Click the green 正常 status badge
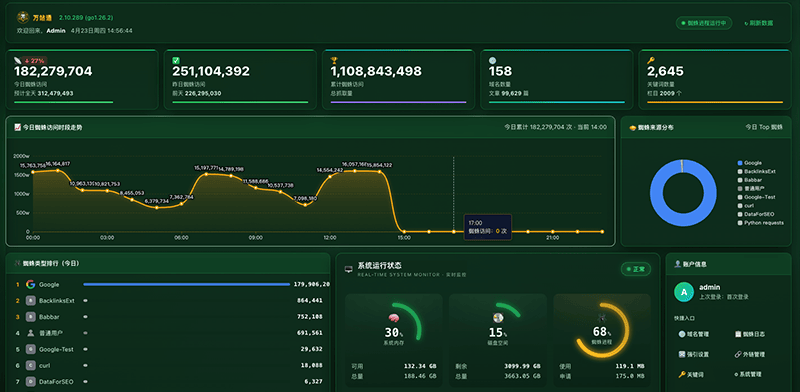Image resolution: width=800 pixels, height=392 pixels. click(636, 269)
